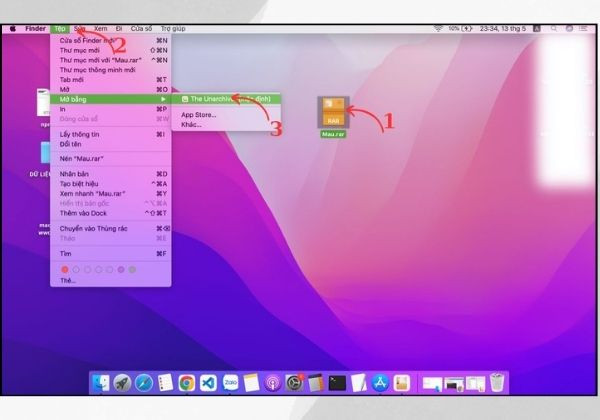The image size is (600, 420).
Task: Close the open Tệp menu
Action: click(x=60, y=29)
